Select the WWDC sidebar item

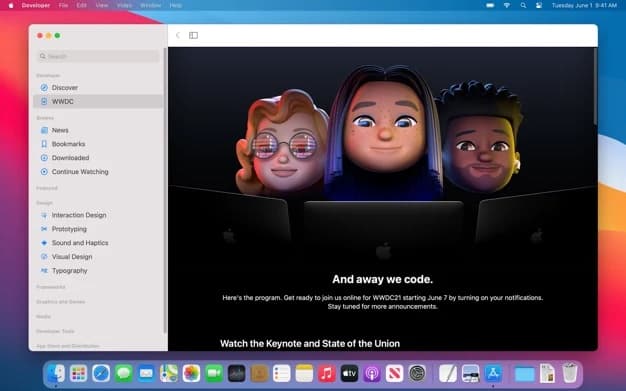click(98, 101)
